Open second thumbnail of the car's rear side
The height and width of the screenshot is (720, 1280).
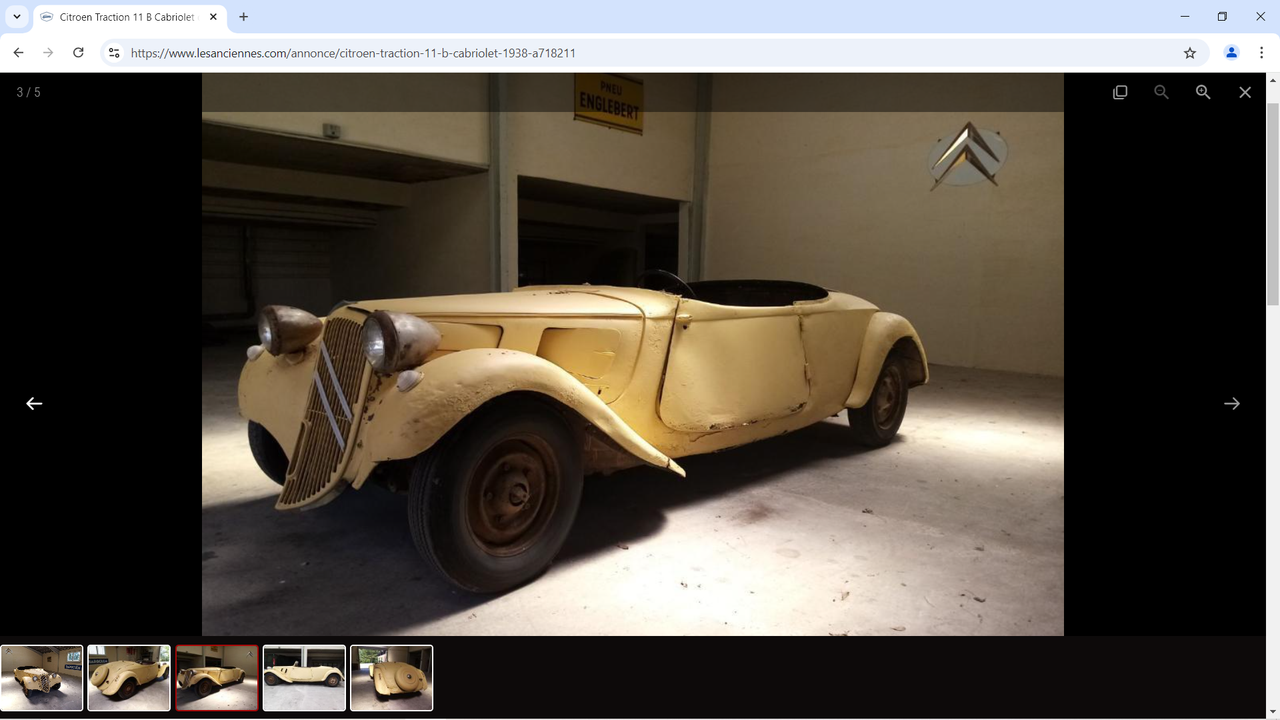(x=129, y=678)
